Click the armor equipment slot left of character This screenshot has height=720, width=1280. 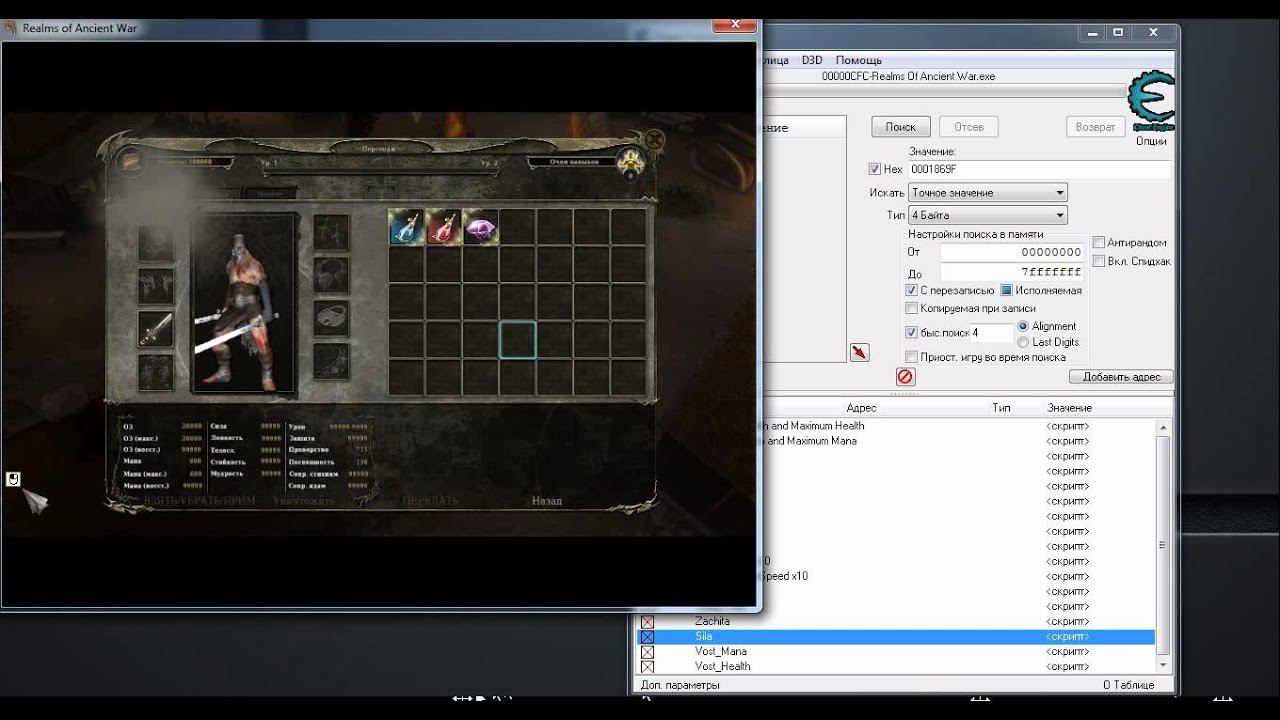click(155, 285)
